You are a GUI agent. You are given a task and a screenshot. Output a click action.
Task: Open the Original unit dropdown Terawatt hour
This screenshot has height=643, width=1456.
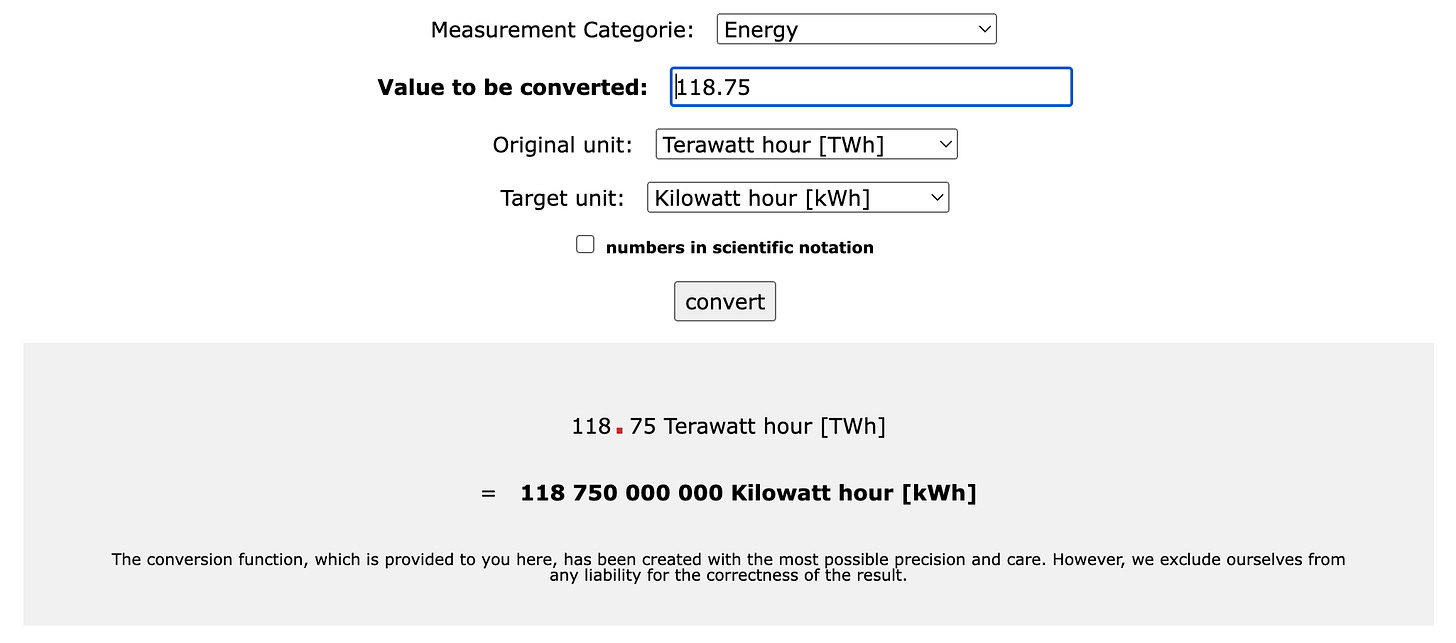(x=806, y=144)
